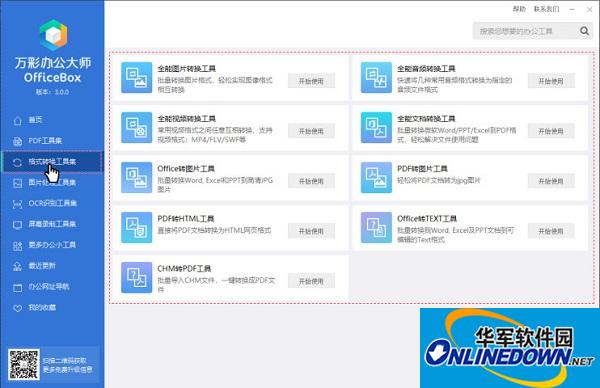Focus the office tool search field

526,31
